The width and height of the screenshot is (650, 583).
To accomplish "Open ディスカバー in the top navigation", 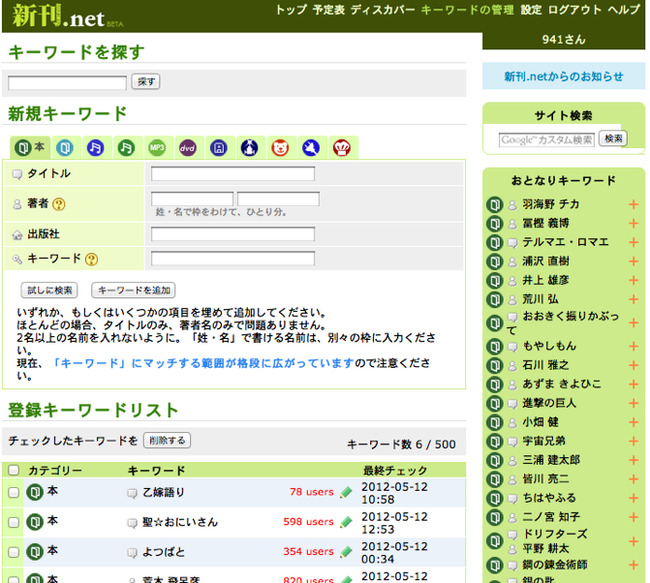I will 383,10.
